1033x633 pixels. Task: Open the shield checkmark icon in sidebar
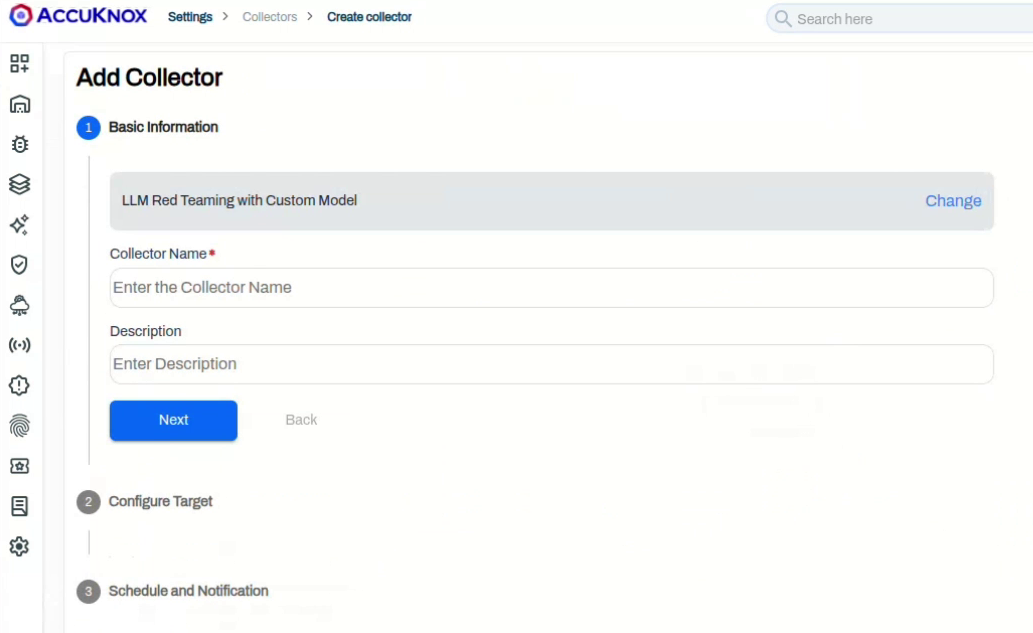[x=20, y=265]
